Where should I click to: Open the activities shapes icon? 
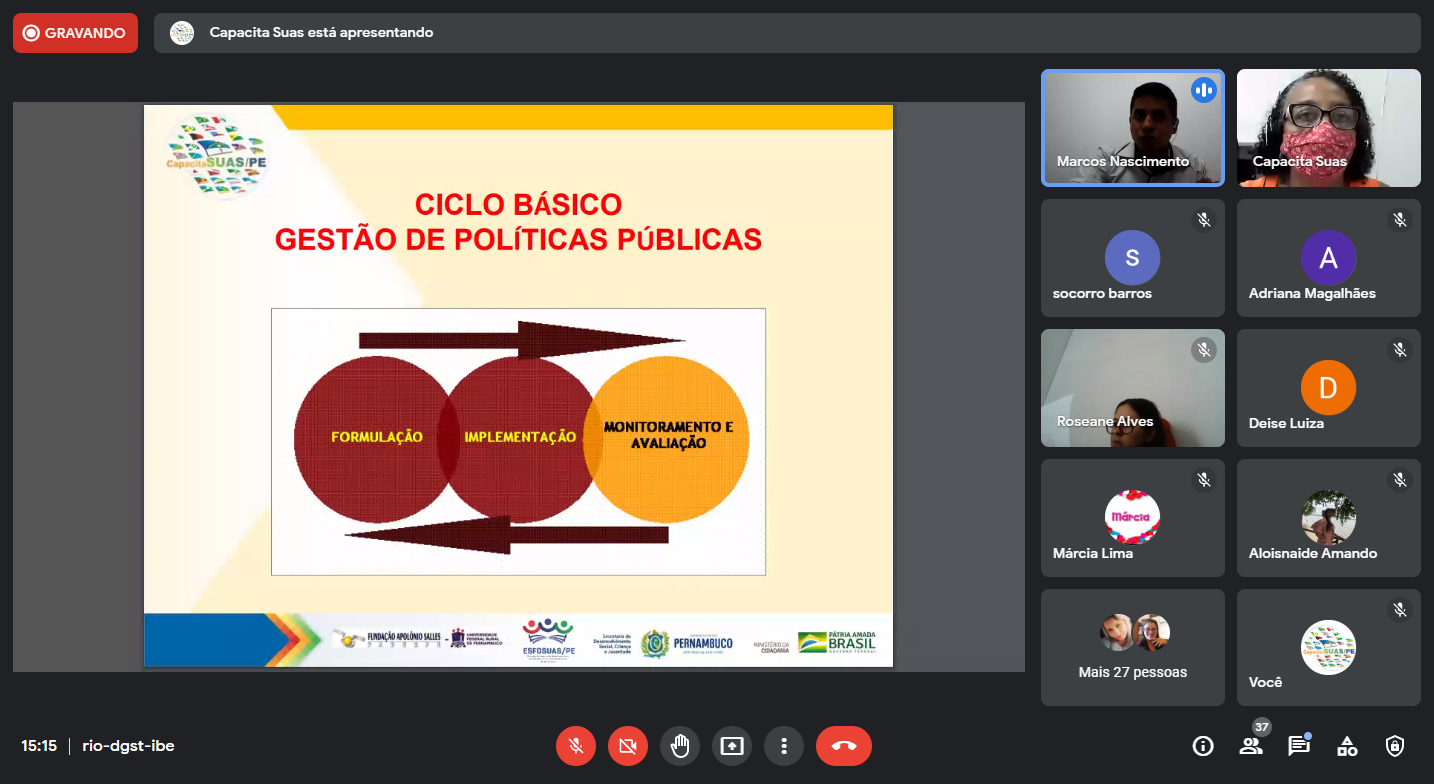[x=1347, y=746]
